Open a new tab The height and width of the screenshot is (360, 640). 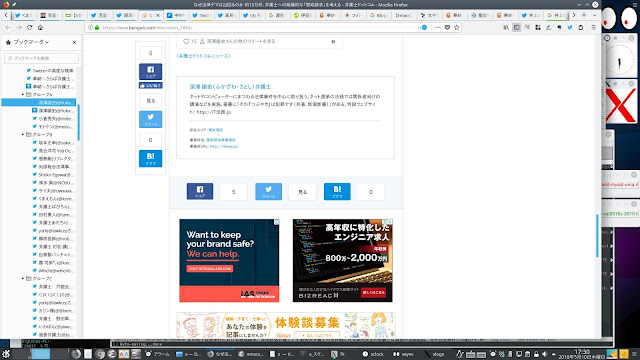click(x=584, y=15)
